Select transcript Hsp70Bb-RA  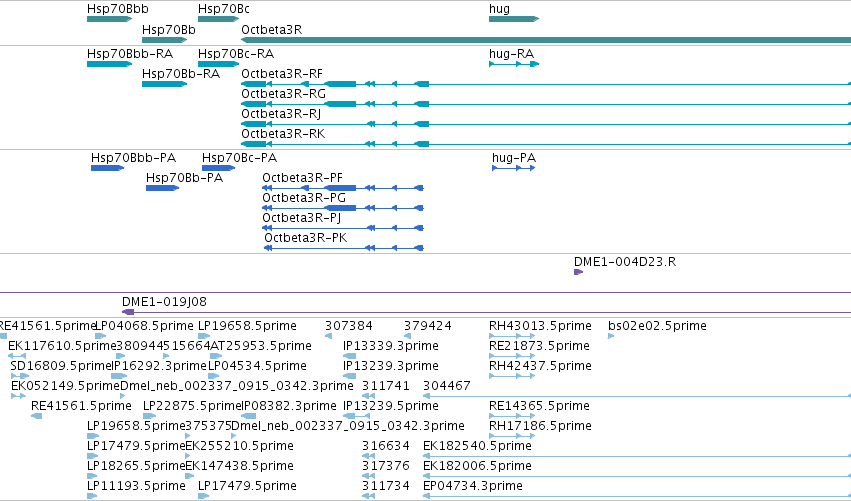(181, 74)
